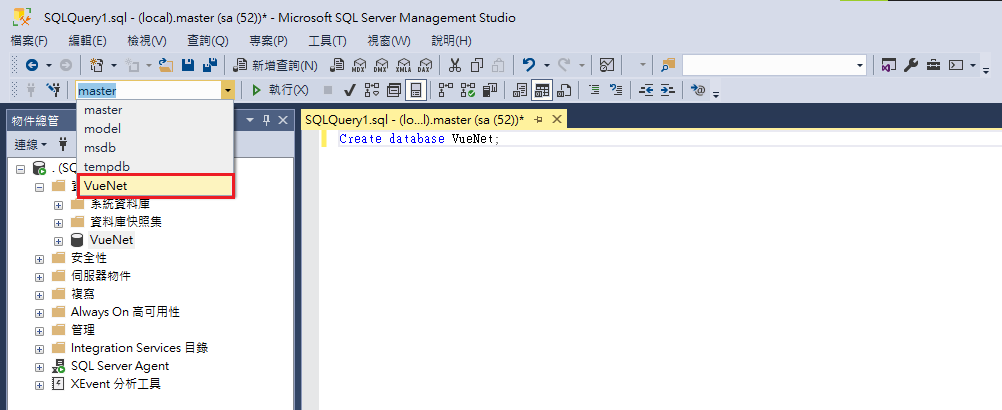
Task: Click the master database combo box field
Action: pos(149,91)
